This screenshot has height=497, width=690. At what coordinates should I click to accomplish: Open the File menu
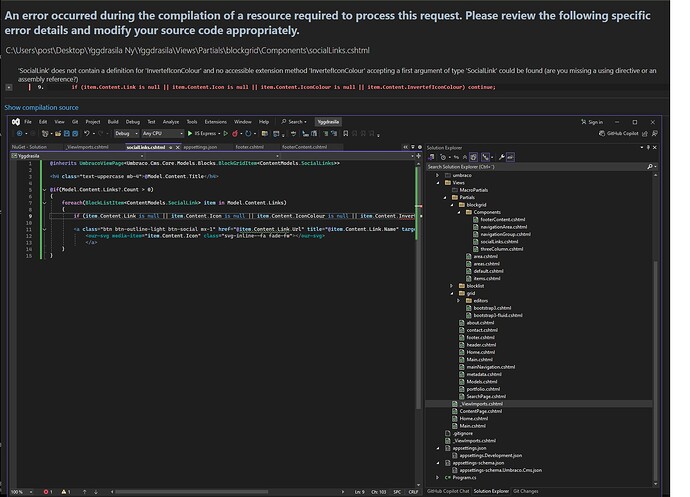click(x=28, y=122)
